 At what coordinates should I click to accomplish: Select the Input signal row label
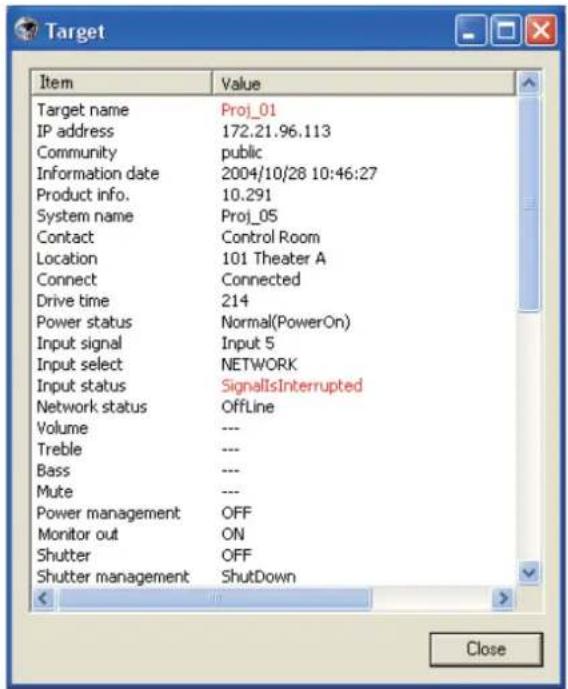[79, 343]
